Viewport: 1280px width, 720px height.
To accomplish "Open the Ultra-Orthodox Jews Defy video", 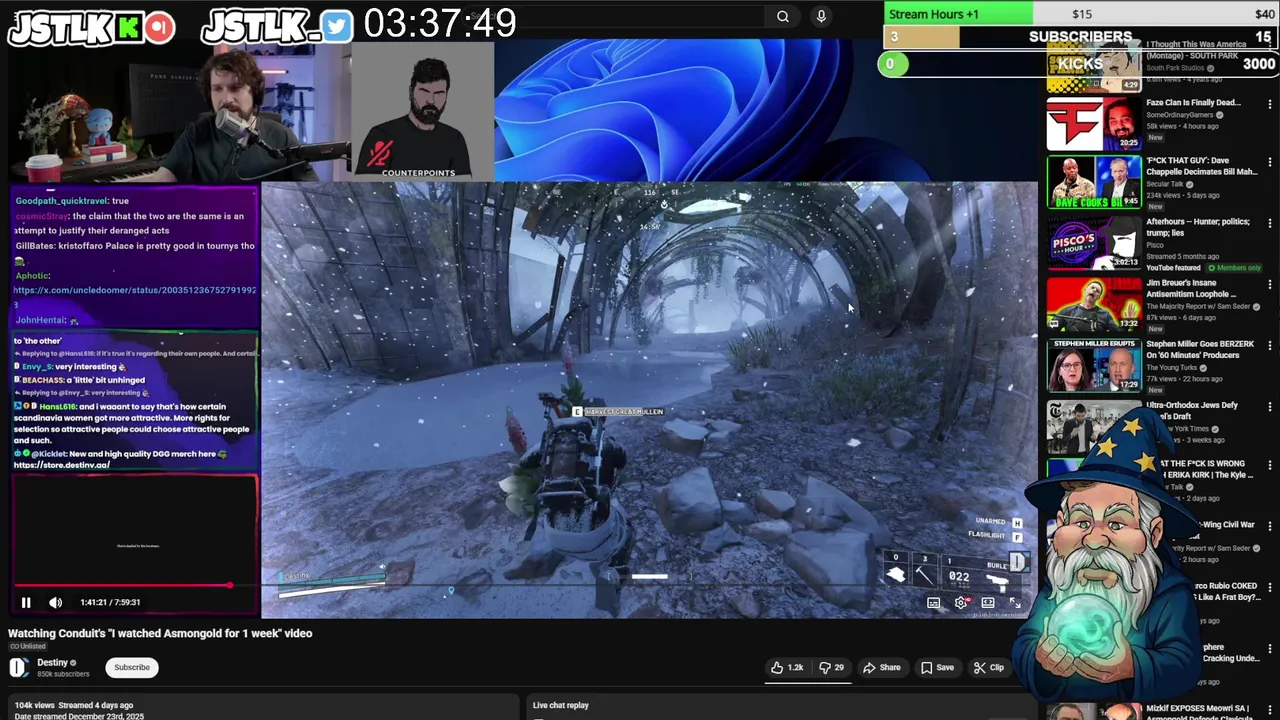I will click(1192, 410).
